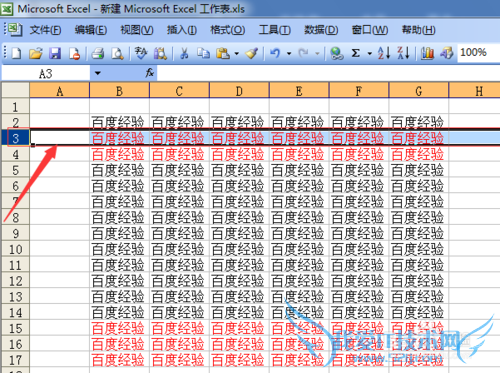The width and height of the screenshot is (500, 373).
Task: Open Print Preview
Action: pyautogui.click(x=117, y=53)
